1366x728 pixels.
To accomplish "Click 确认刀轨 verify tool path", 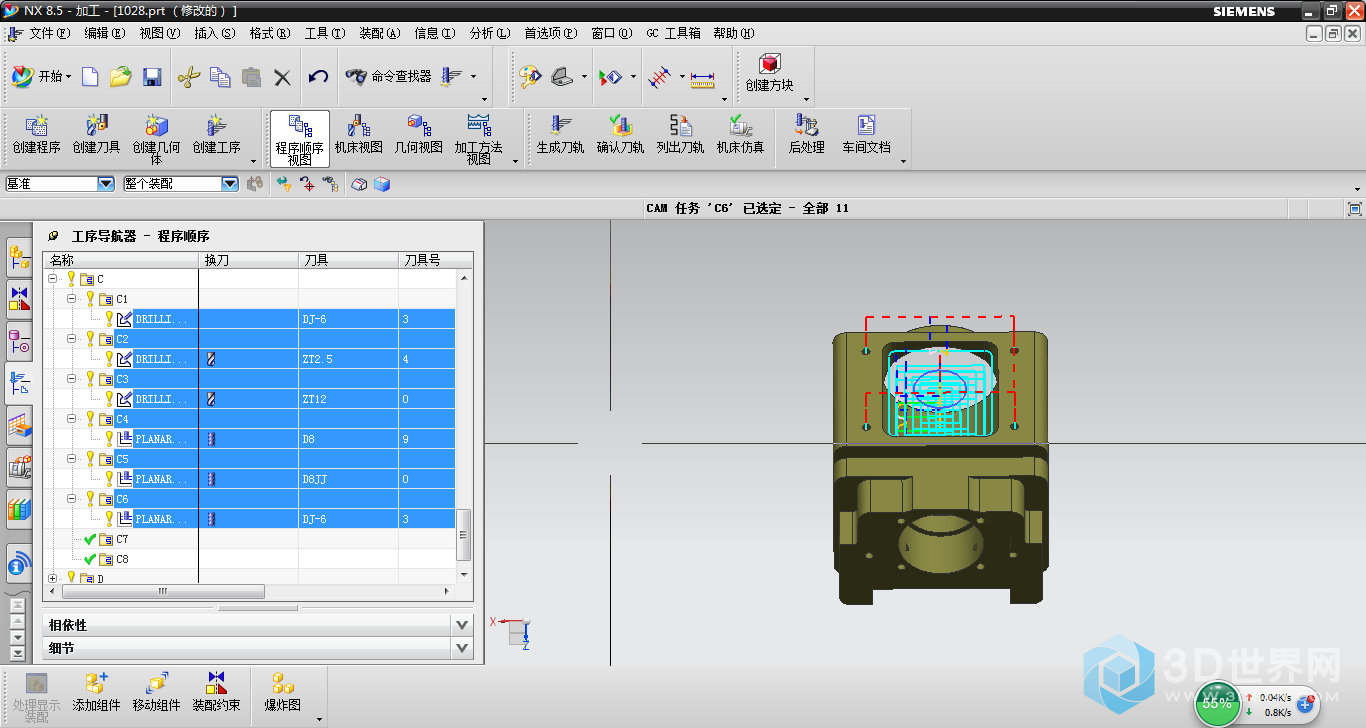I will click(620, 135).
